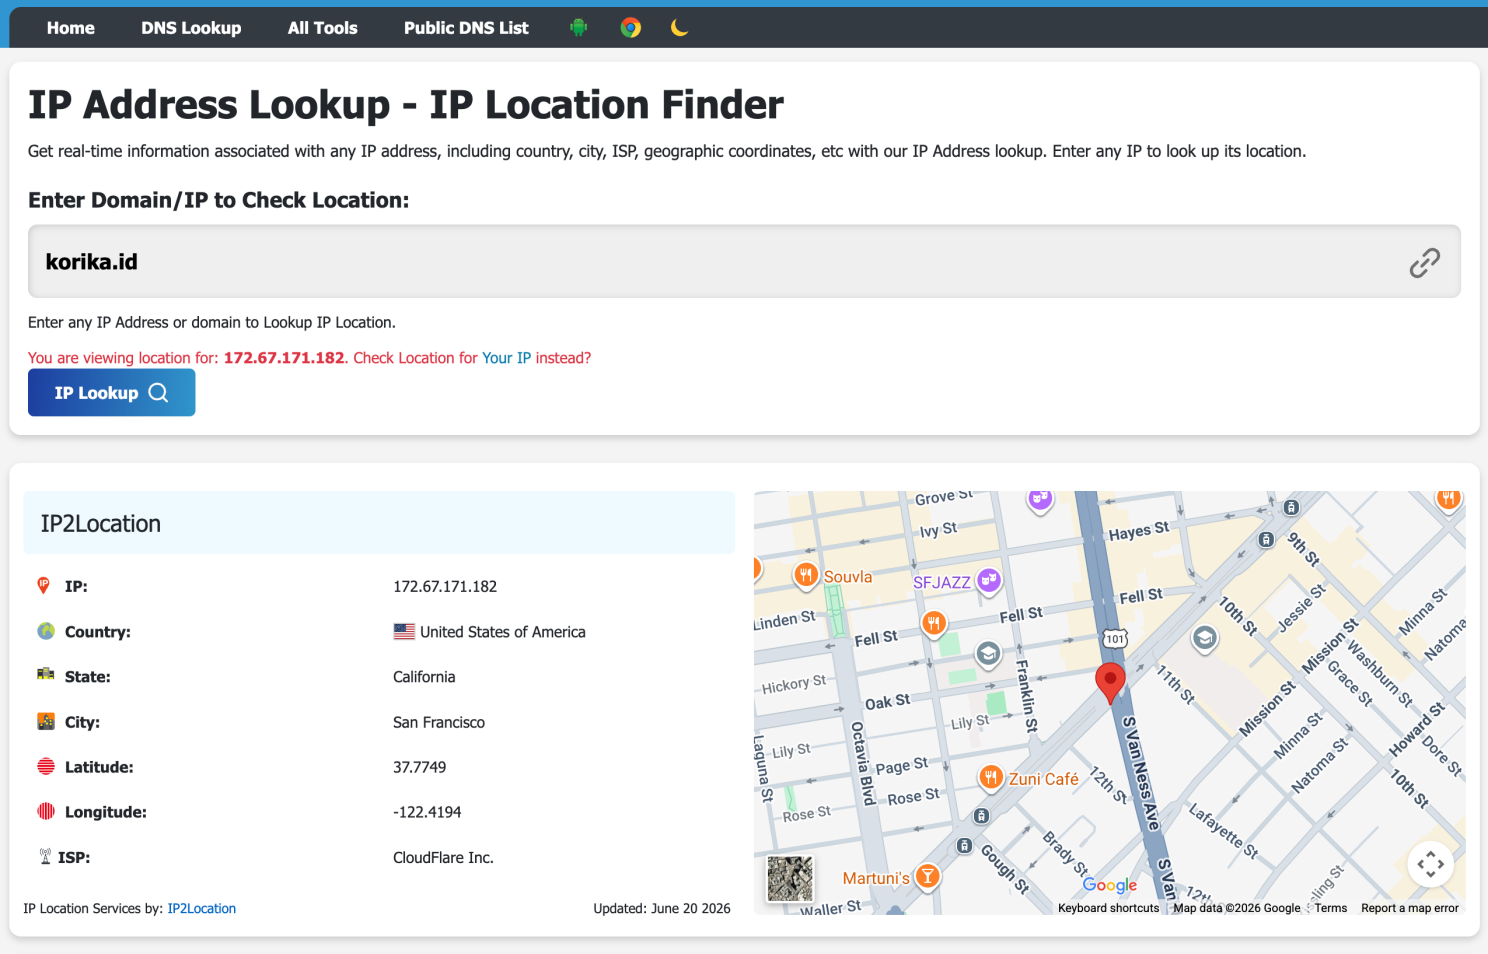Click the gray marker east of Van Ness
The image size is (1488, 954).
[1205, 637]
